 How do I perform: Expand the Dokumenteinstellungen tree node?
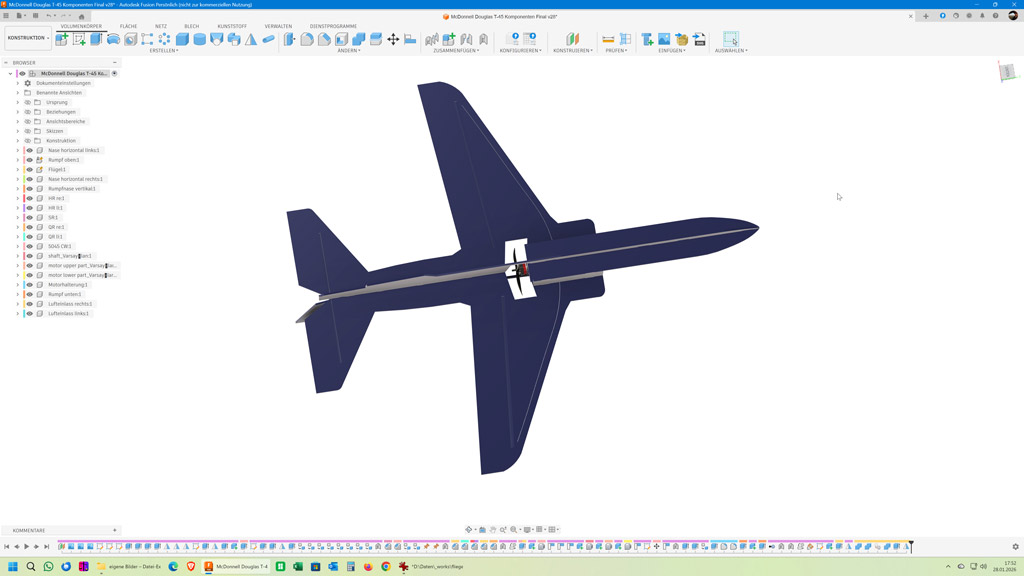18,83
